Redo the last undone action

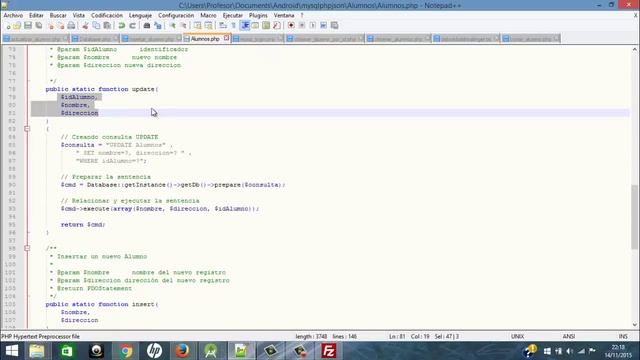point(132,26)
